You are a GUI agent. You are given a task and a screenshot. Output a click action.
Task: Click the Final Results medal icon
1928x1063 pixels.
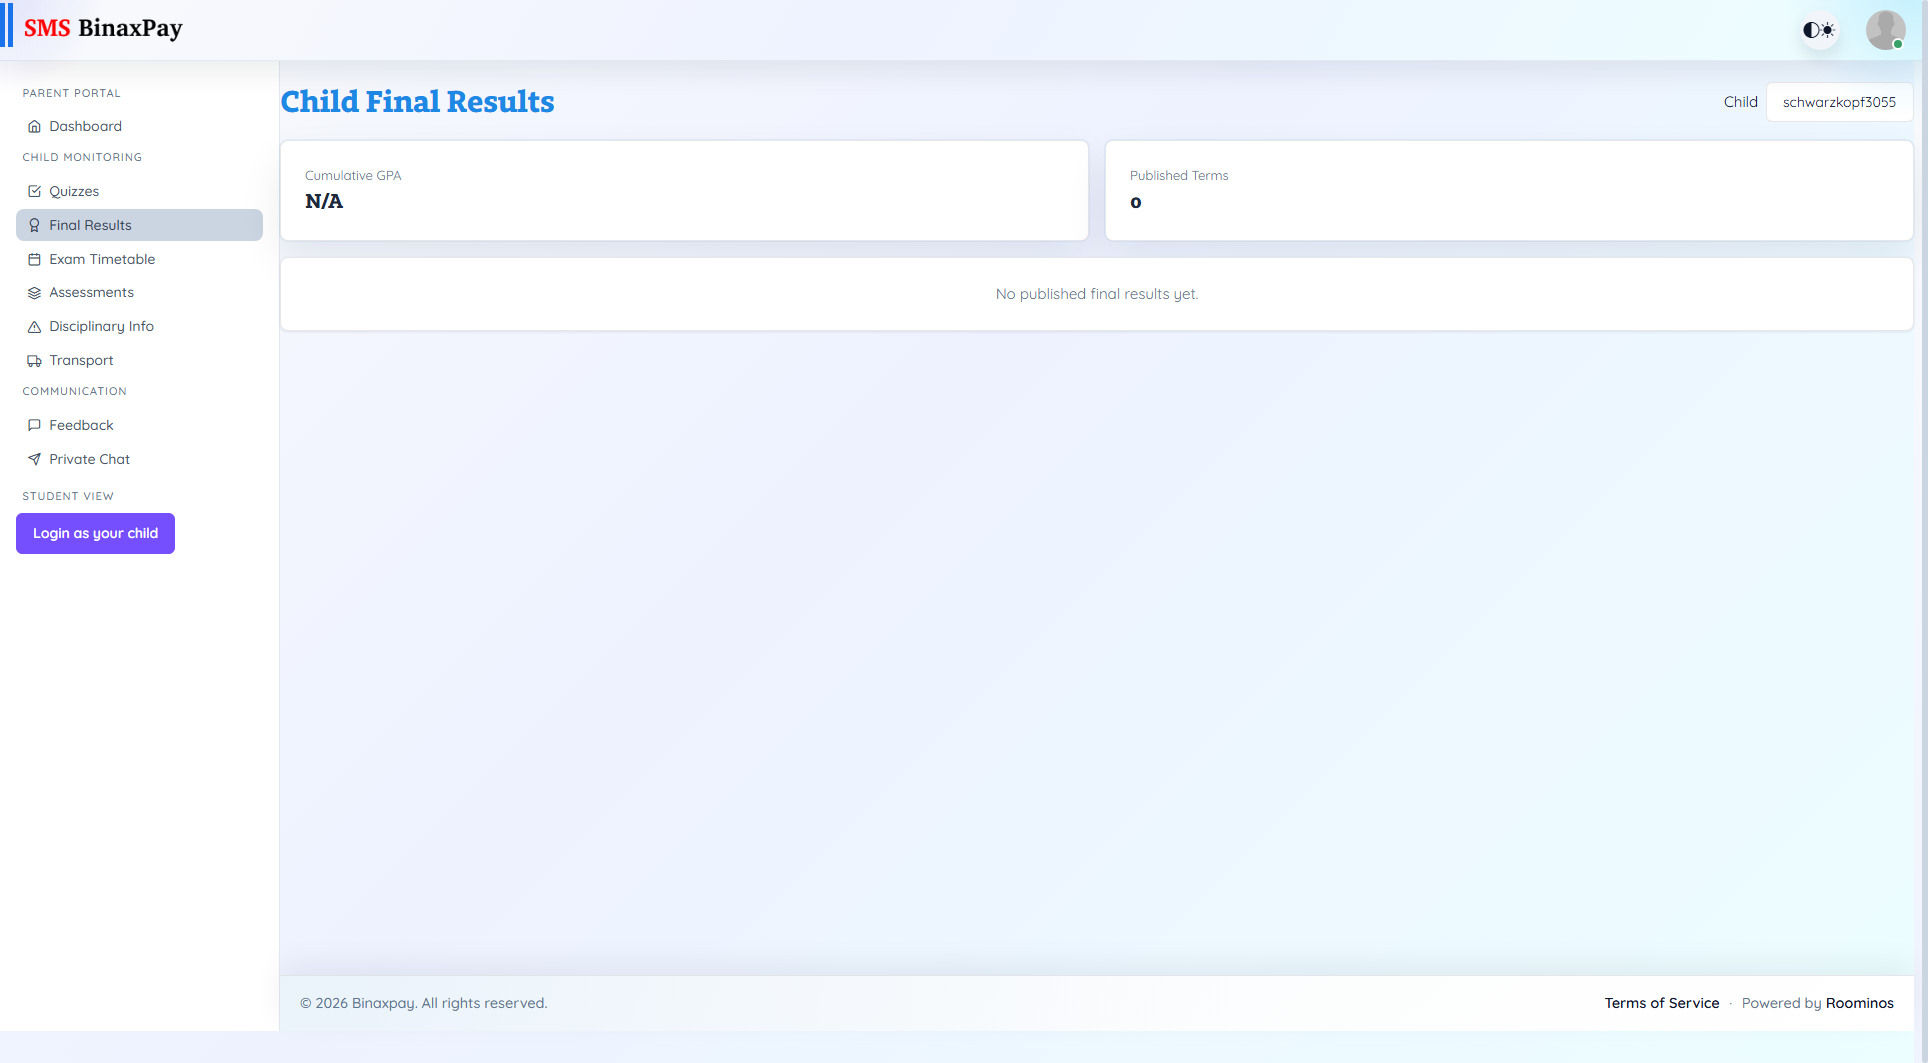(x=35, y=225)
